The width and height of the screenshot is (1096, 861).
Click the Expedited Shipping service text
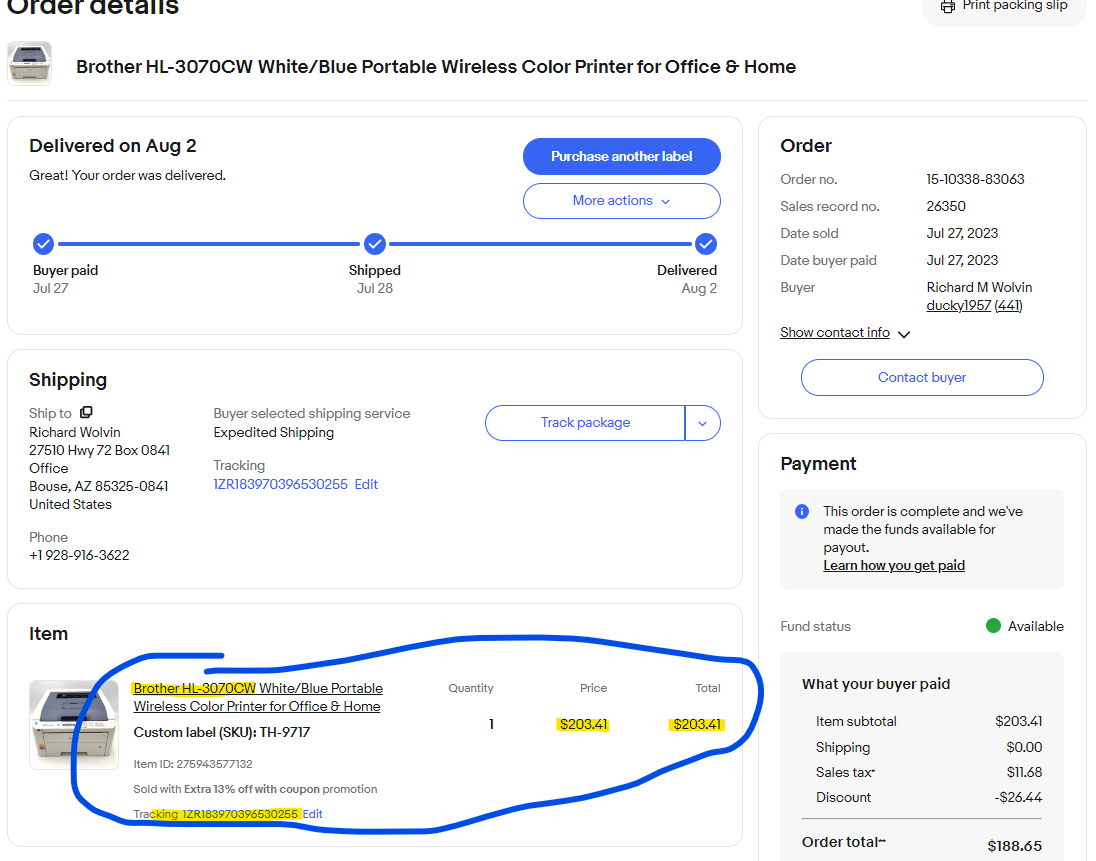pyautogui.click(x=273, y=433)
